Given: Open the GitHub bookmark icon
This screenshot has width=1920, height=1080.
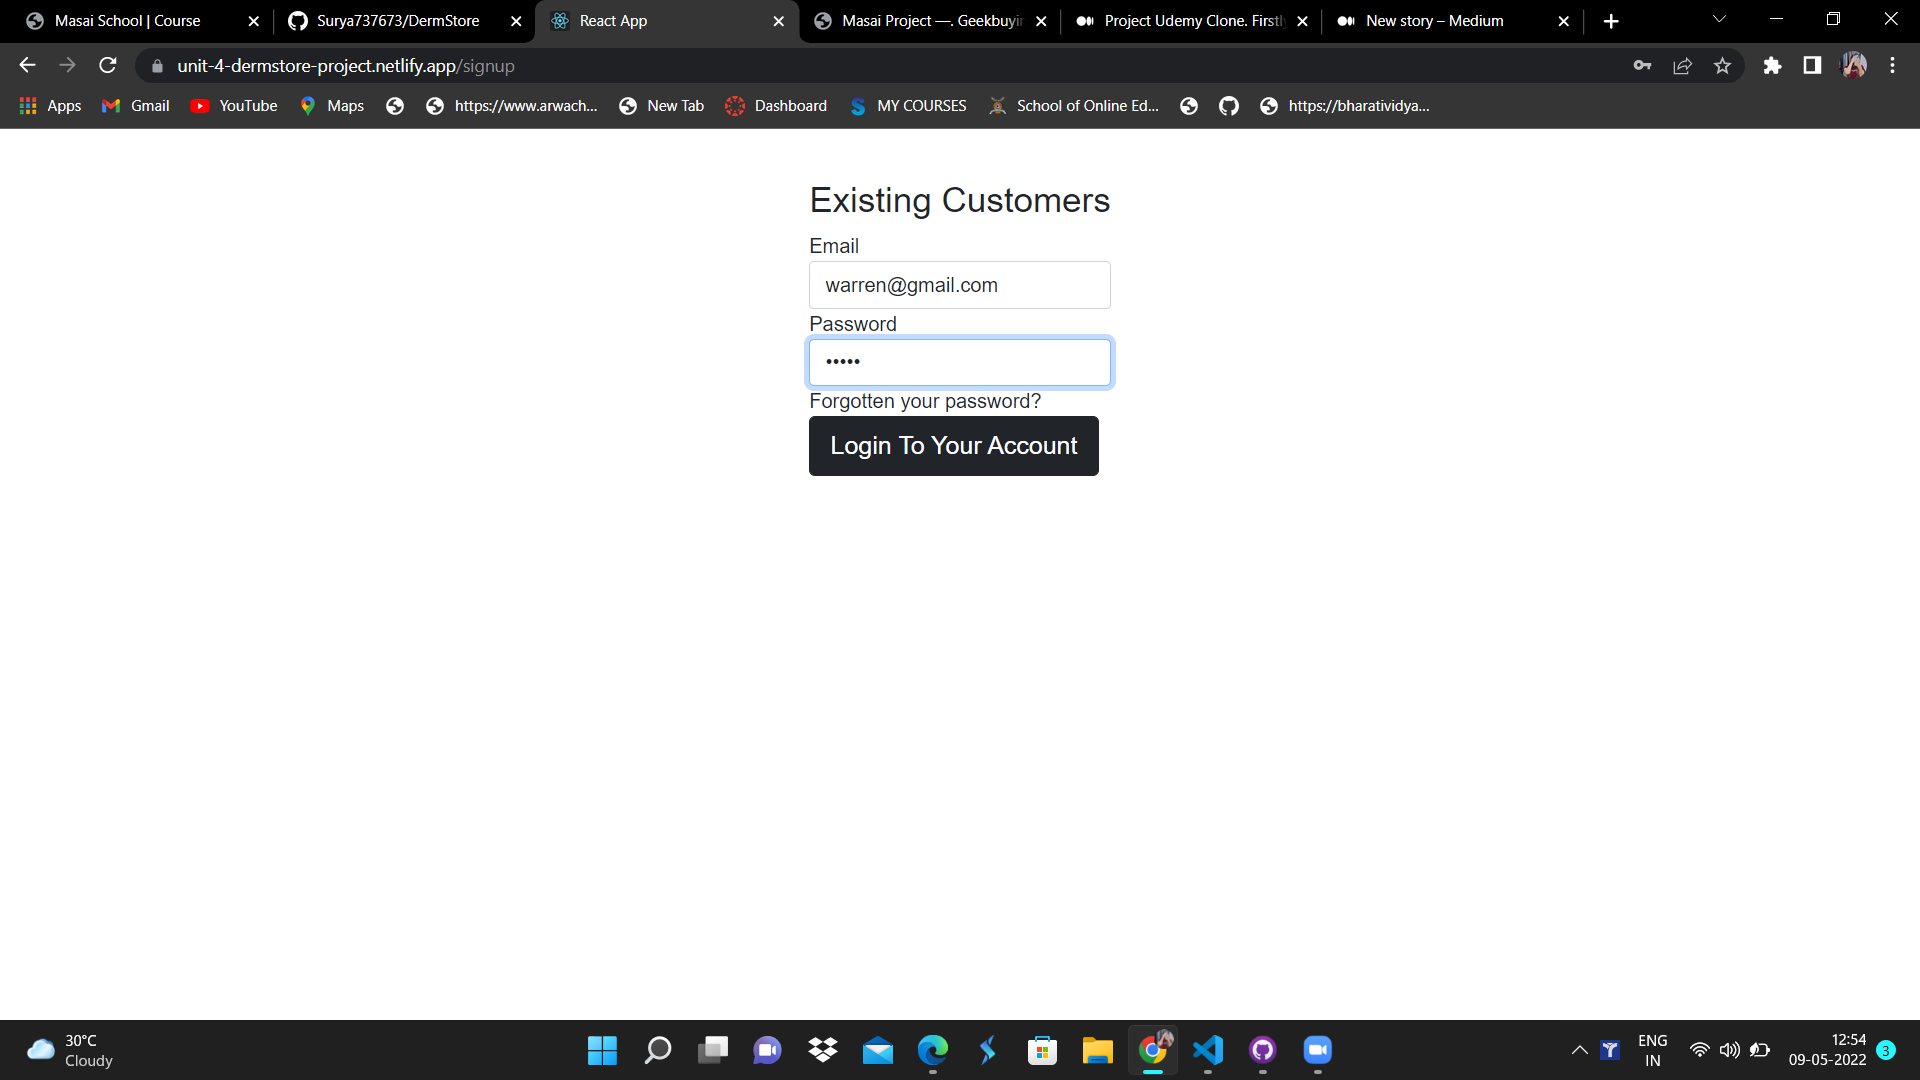Looking at the screenshot, I should (1228, 106).
